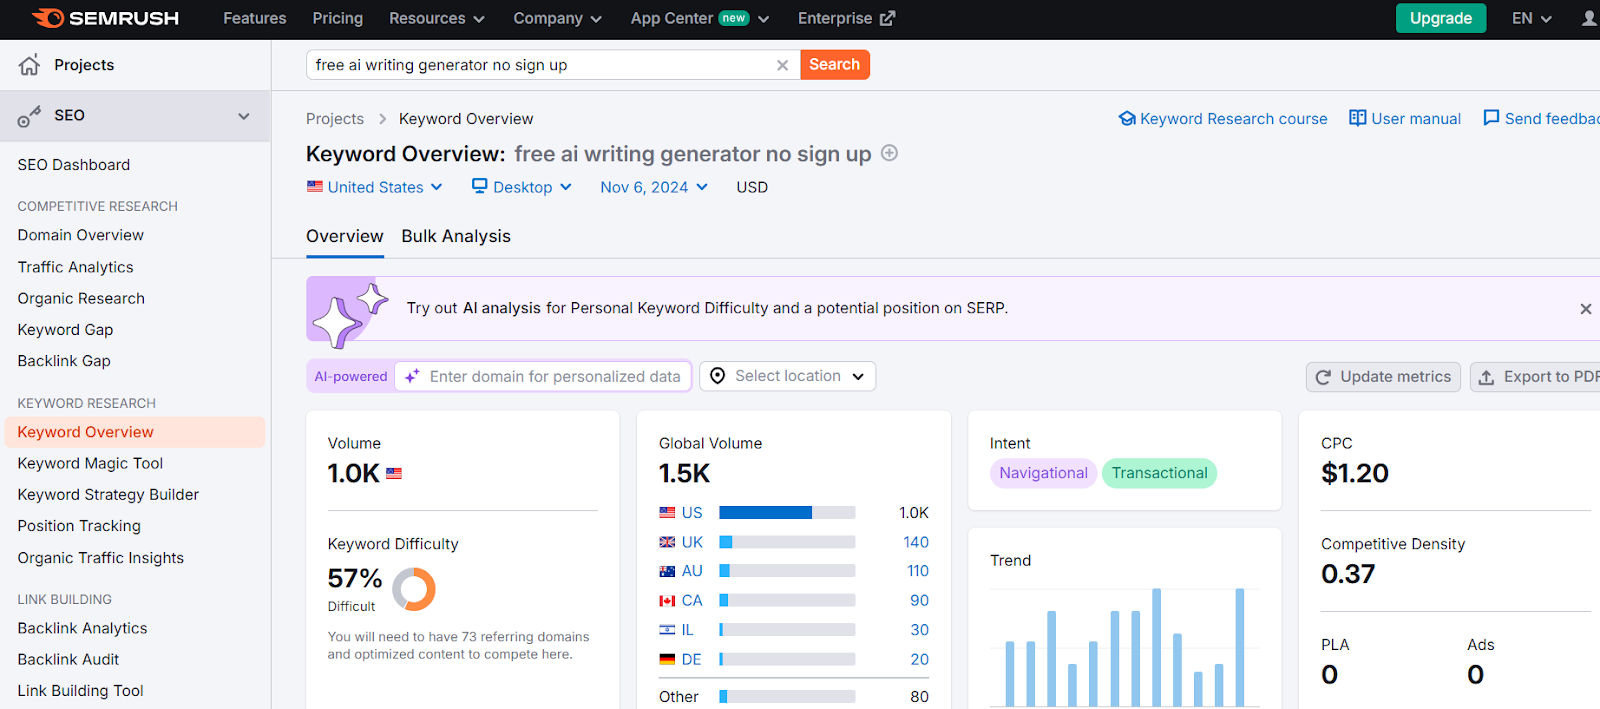This screenshot has height=709, width=1600.
Task: Clear the keyword search field
Action: [782, 65]
